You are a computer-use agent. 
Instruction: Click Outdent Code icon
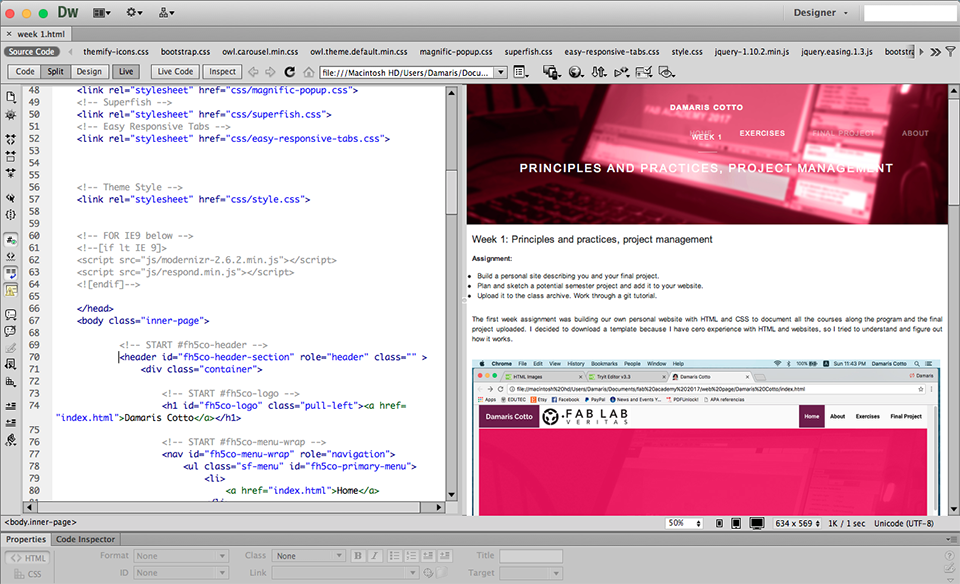click(11, 422)
